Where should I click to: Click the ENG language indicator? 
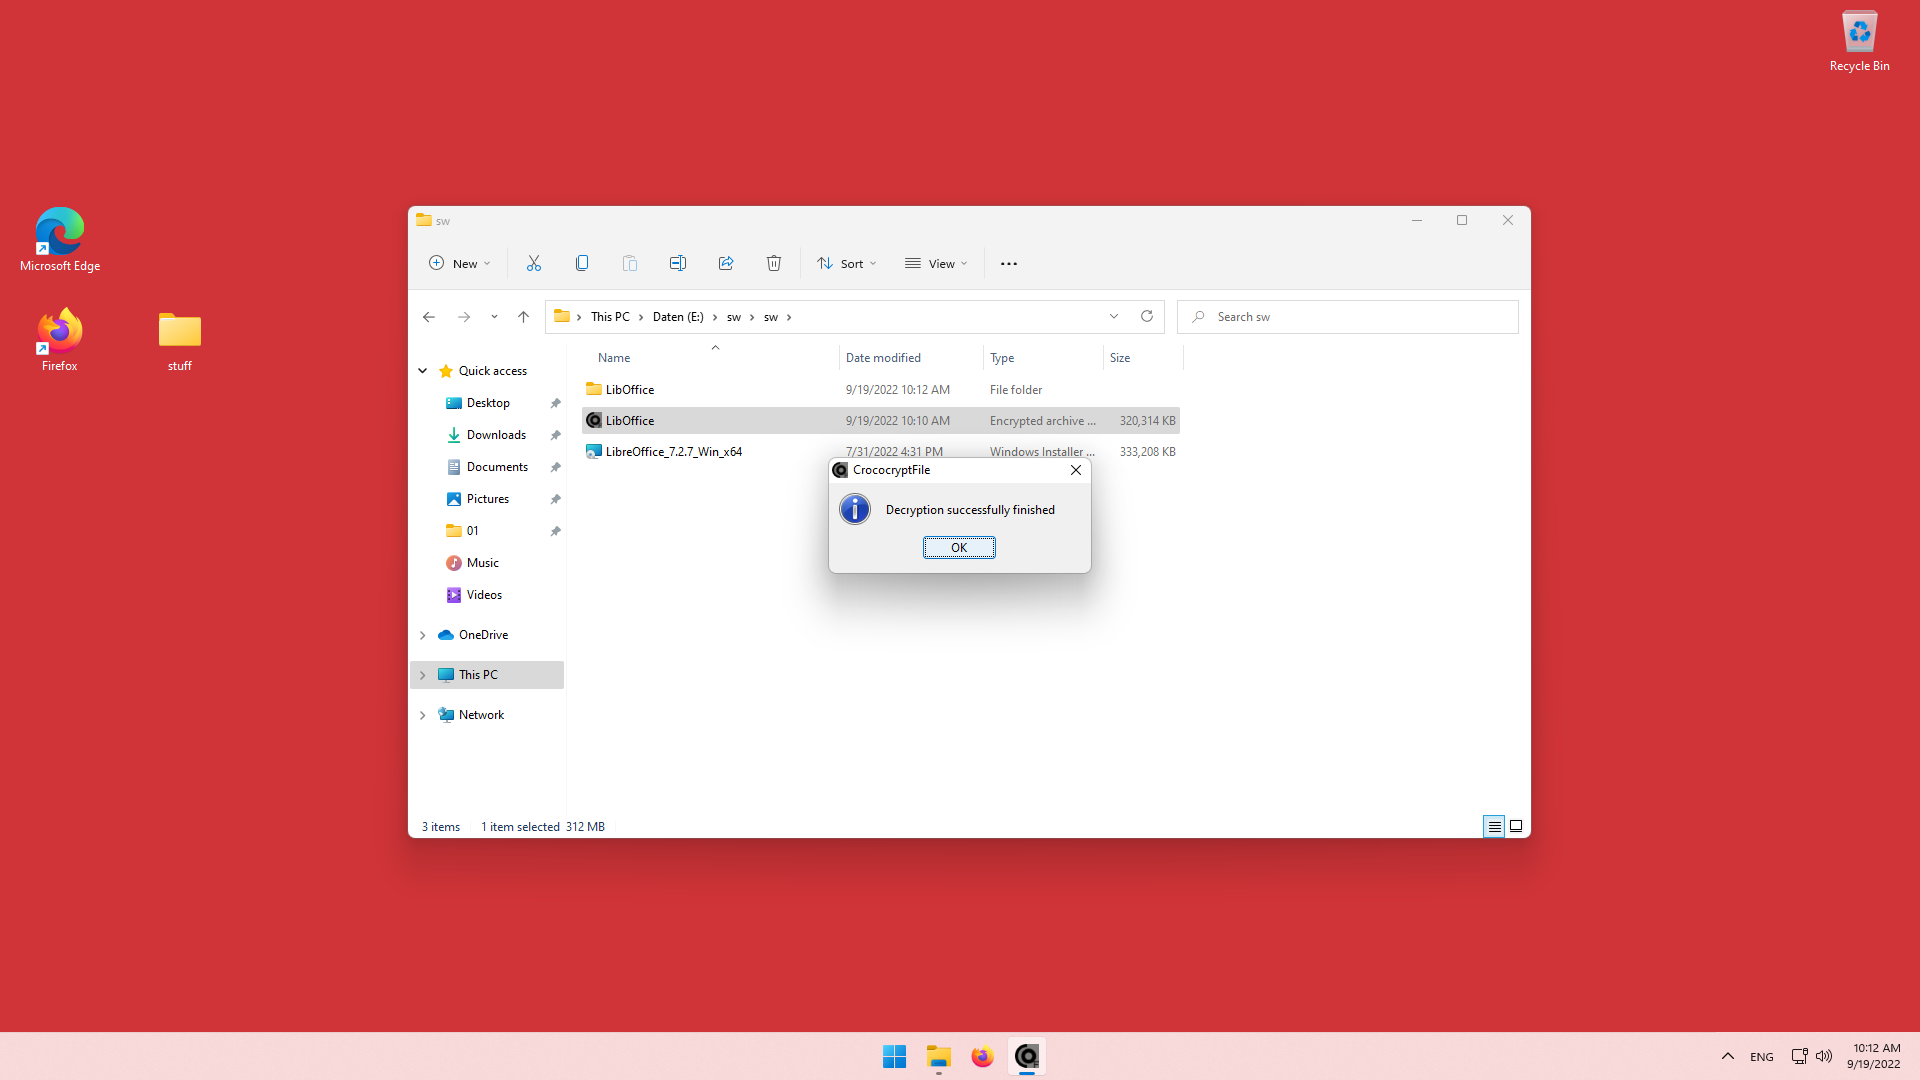[x=1762, y=1057]
